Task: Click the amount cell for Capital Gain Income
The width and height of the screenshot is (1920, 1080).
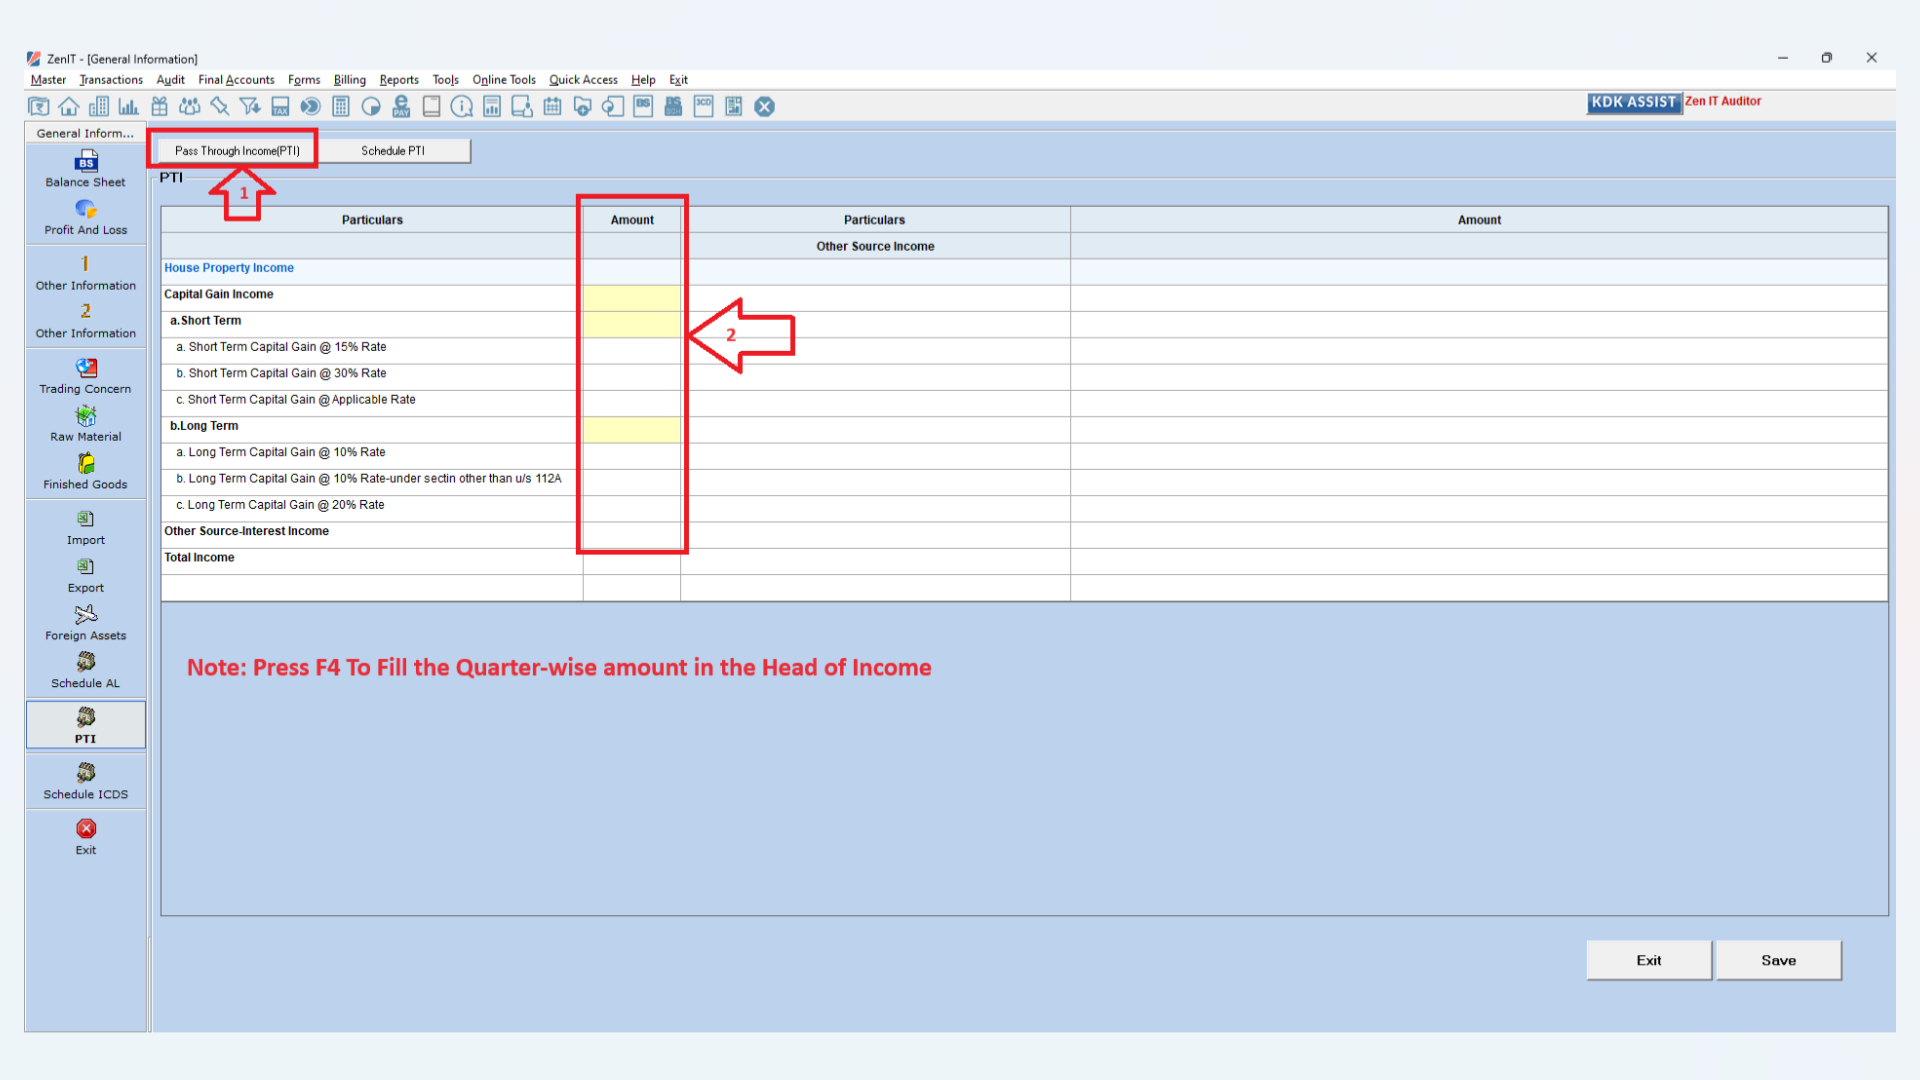Action: 632,296
